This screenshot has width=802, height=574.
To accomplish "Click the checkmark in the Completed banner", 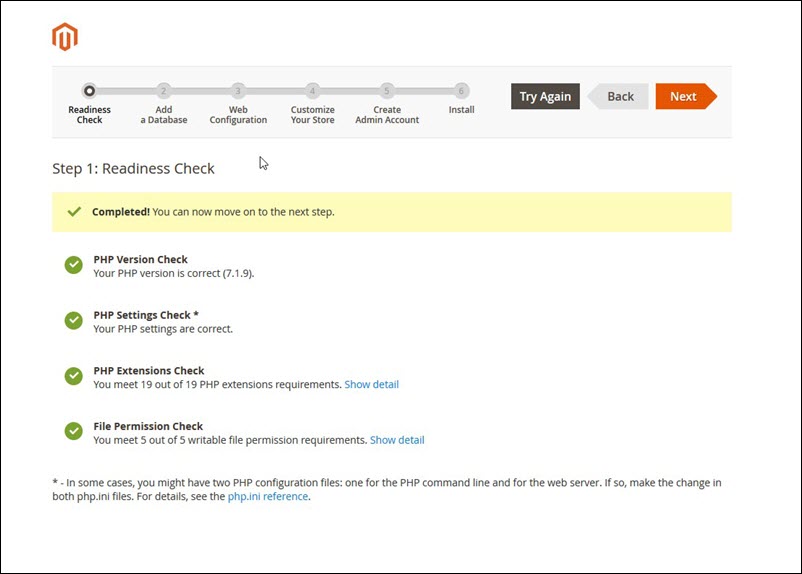I will (x=74, y=212).
